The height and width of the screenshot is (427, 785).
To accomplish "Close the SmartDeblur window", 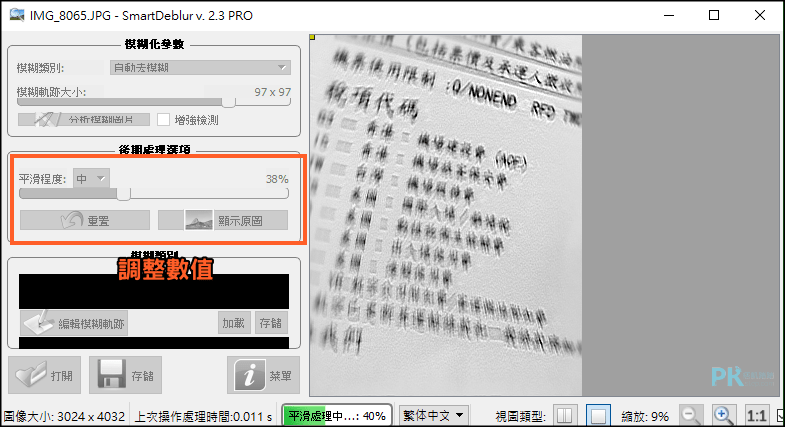I will (759, 15).
